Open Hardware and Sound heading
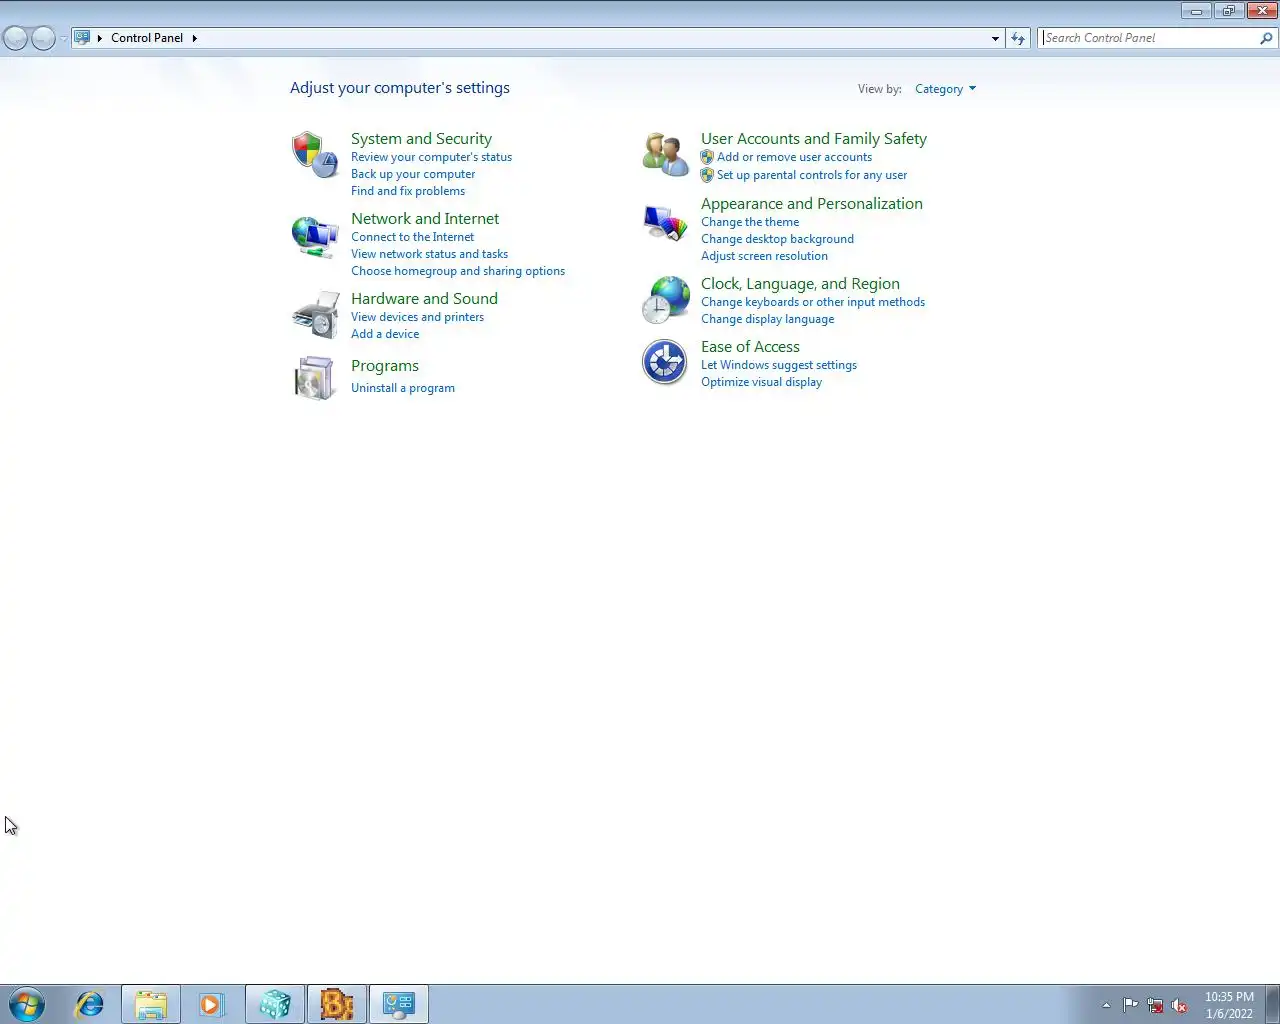Image resolution: width=1280 pixels, height=1024 pixels. click(x=424, y=299)
